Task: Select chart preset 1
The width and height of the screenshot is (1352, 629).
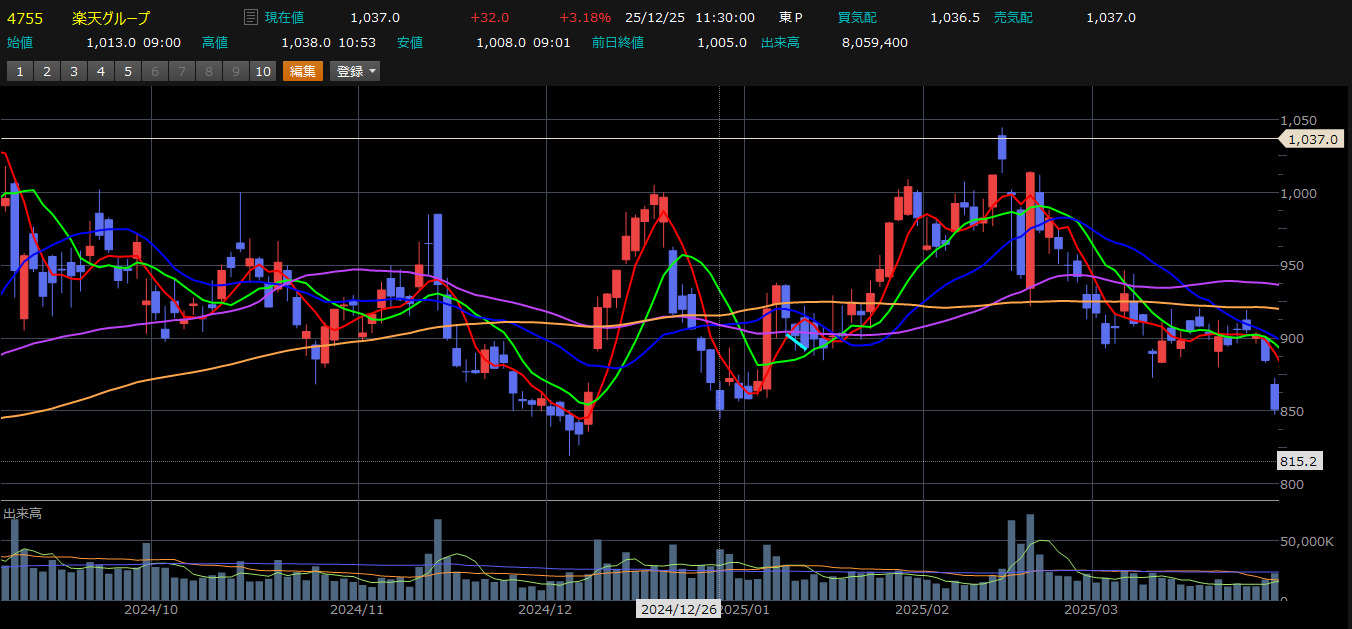Action: pyautogui.click(x=20, y=71)
